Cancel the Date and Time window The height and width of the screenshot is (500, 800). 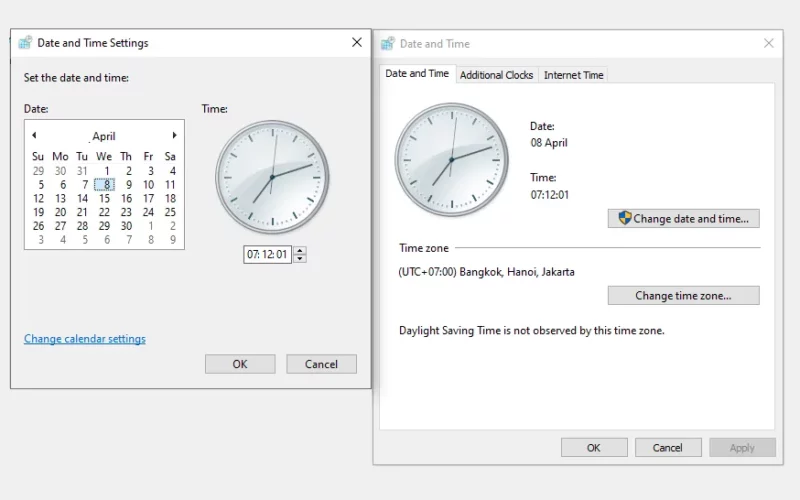click(667, 447)
